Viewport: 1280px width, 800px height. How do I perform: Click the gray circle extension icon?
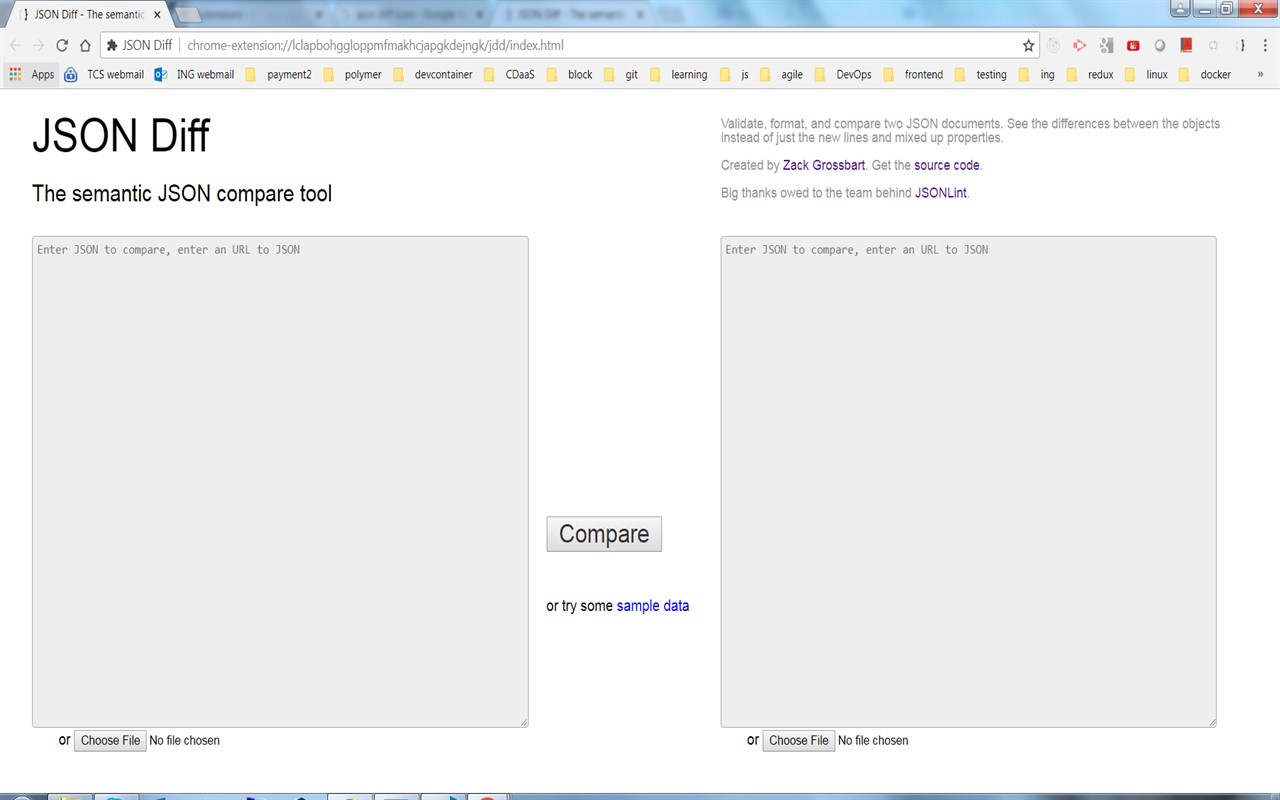click(1160, 45)
